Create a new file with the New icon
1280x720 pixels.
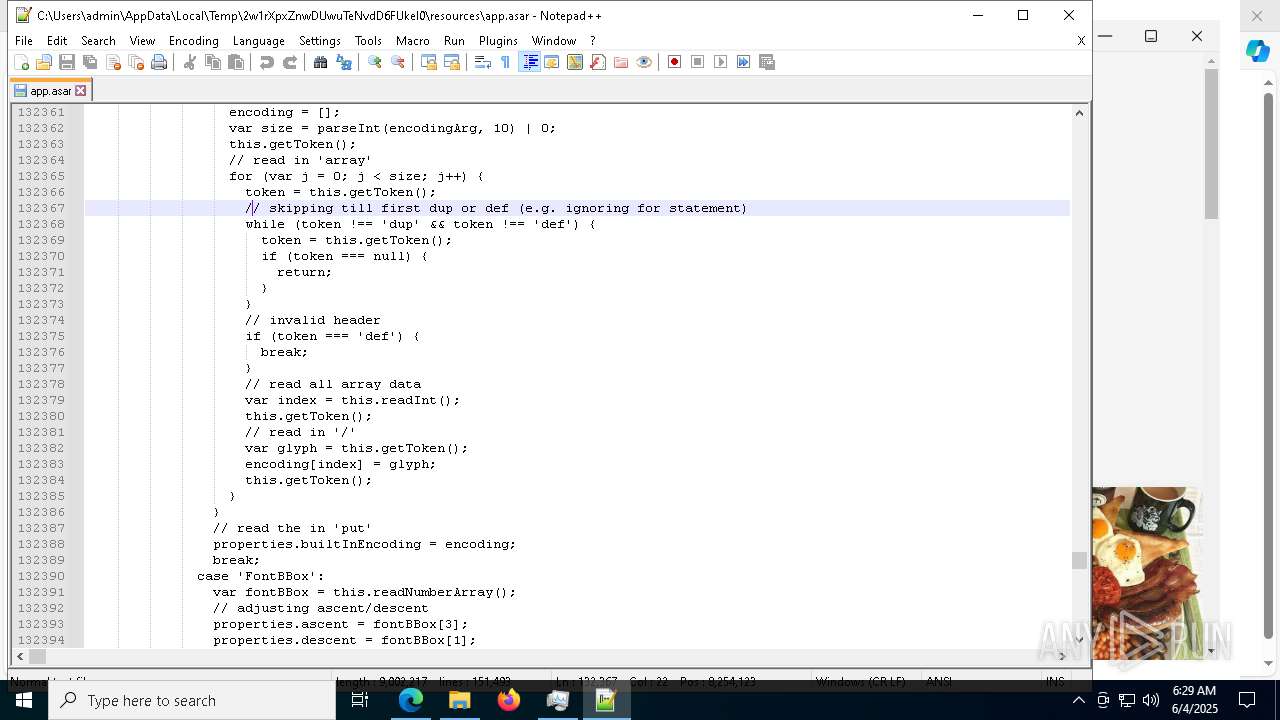pos(21,62)
